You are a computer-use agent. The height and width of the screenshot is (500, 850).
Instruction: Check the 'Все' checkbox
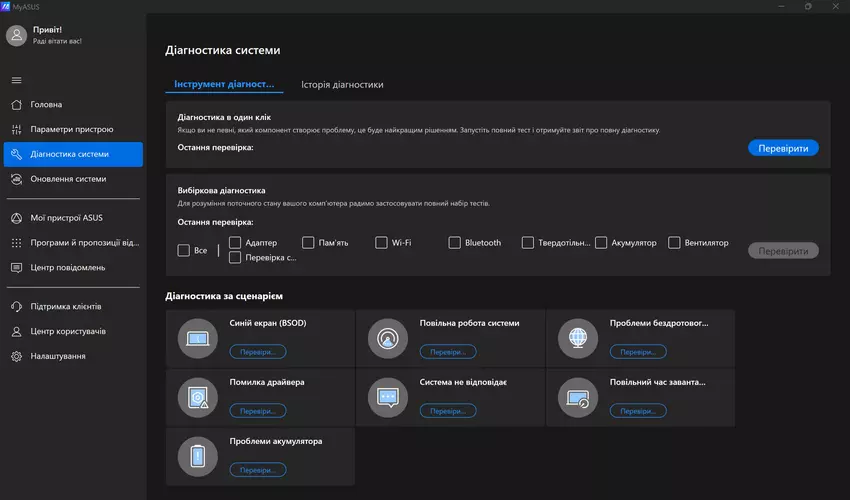183,250
